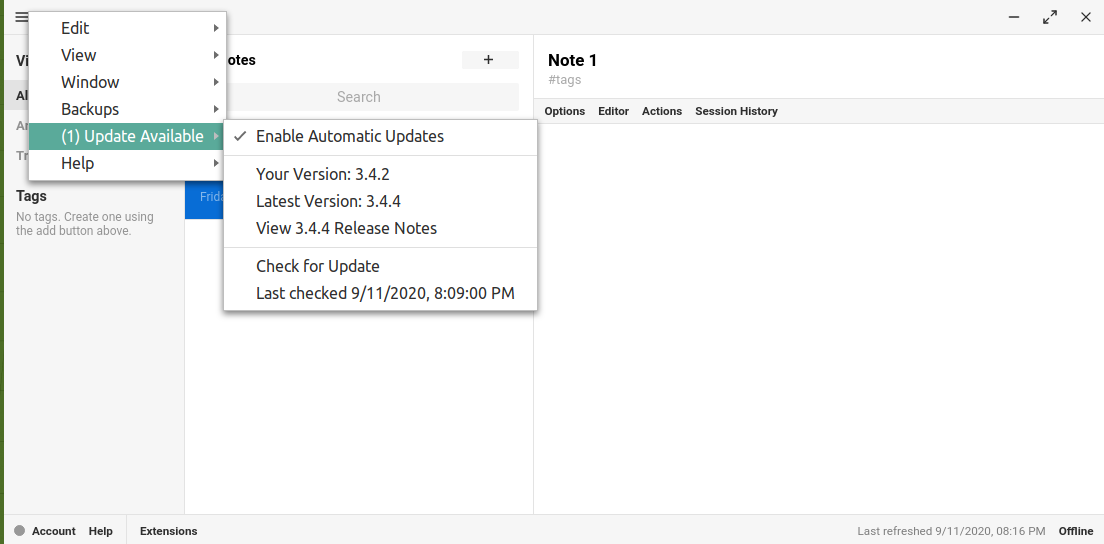Click Latest Version: 3.4.4 entry
The height and width of the screenshot is (544, 1104).
coord(380,201)
